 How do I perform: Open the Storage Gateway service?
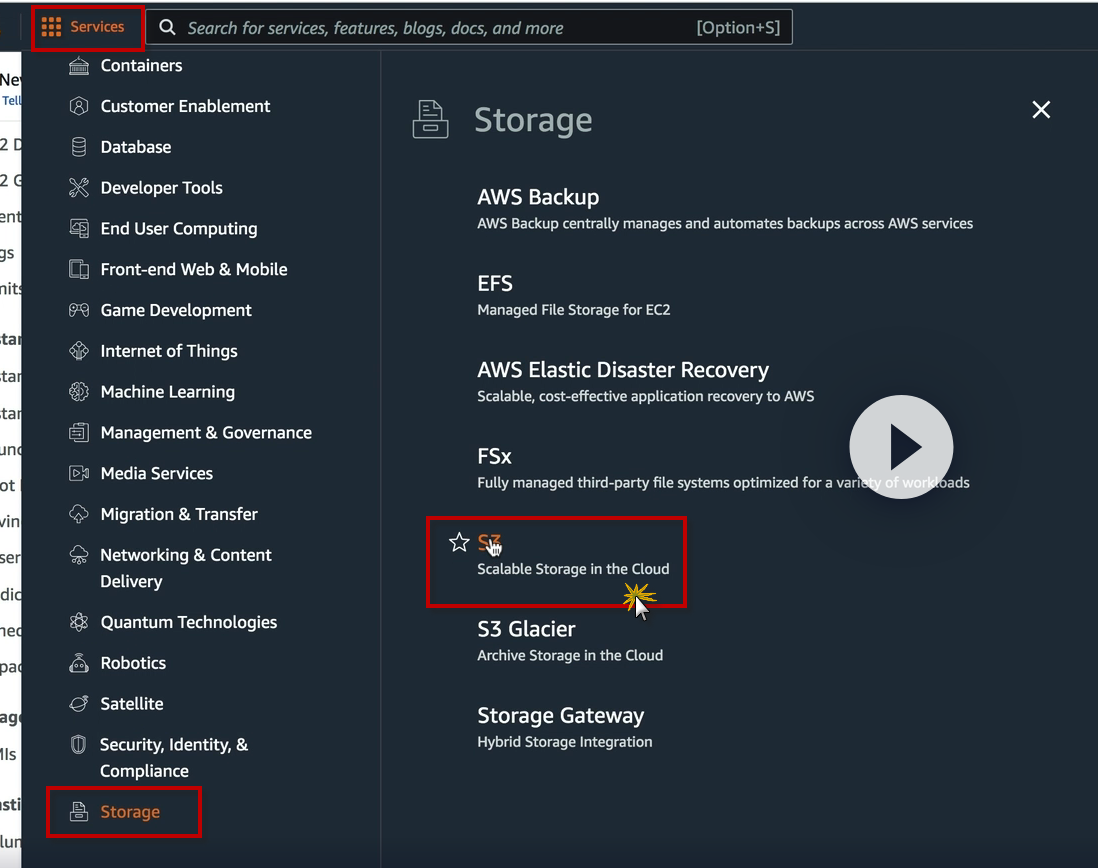coord(561,715)
